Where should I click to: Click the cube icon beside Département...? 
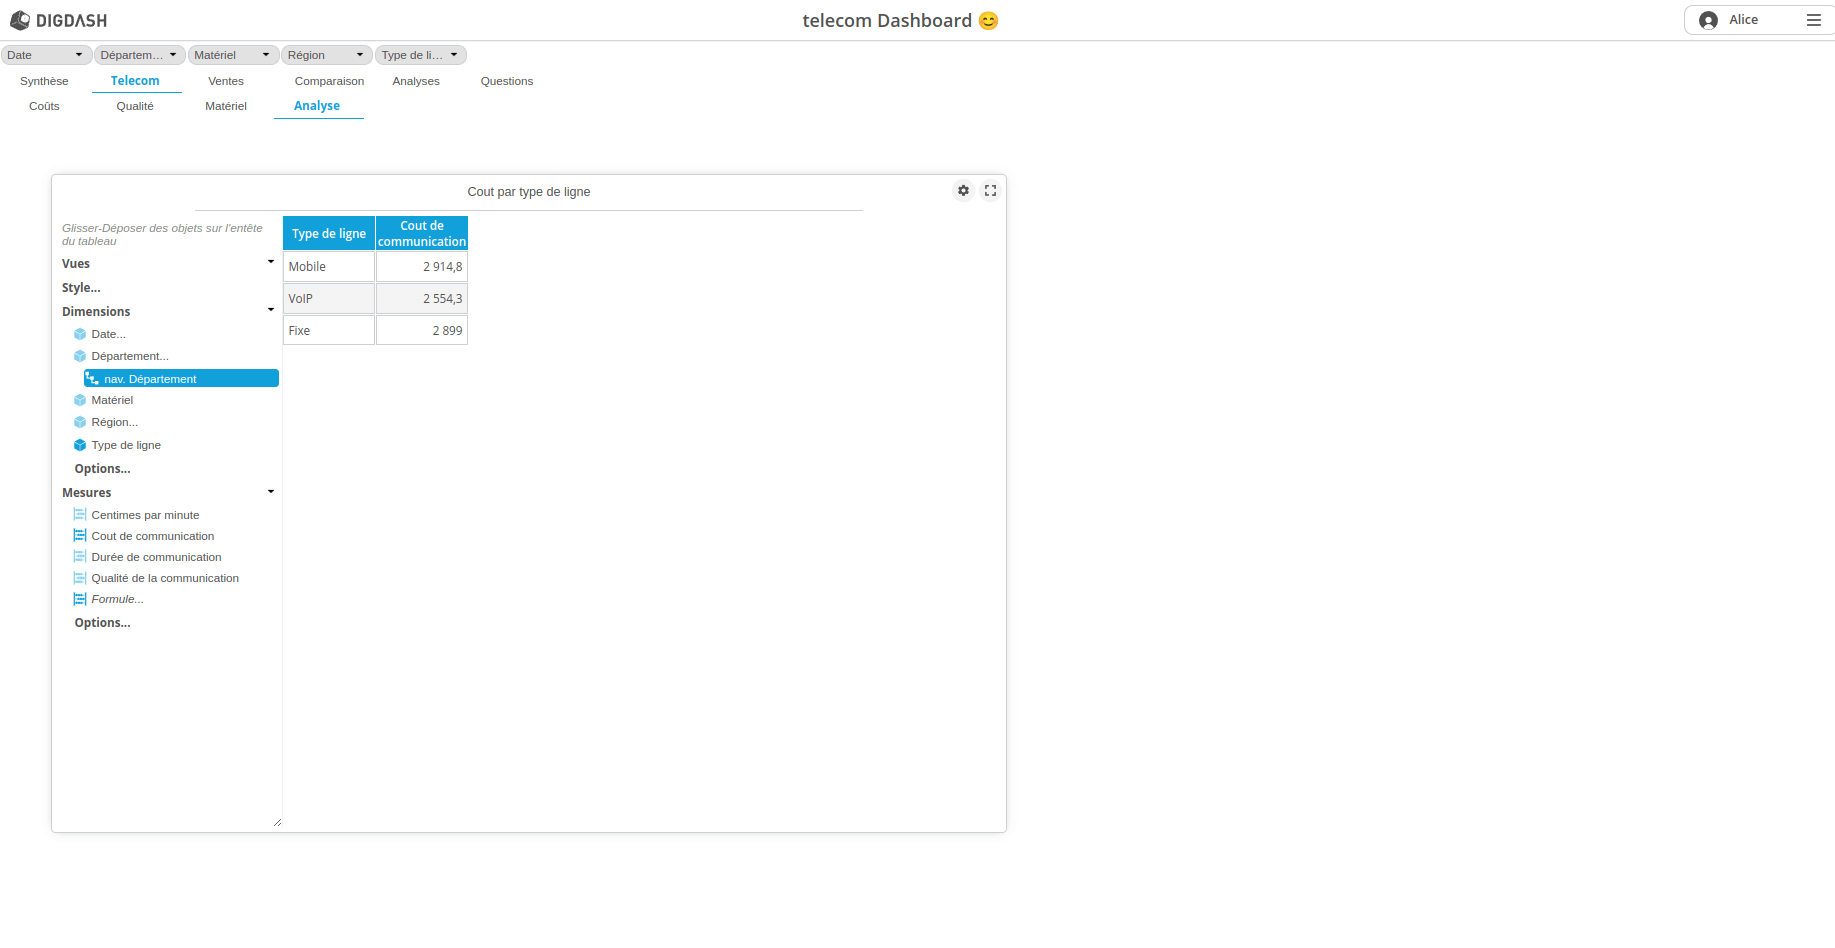coord(80,356)
